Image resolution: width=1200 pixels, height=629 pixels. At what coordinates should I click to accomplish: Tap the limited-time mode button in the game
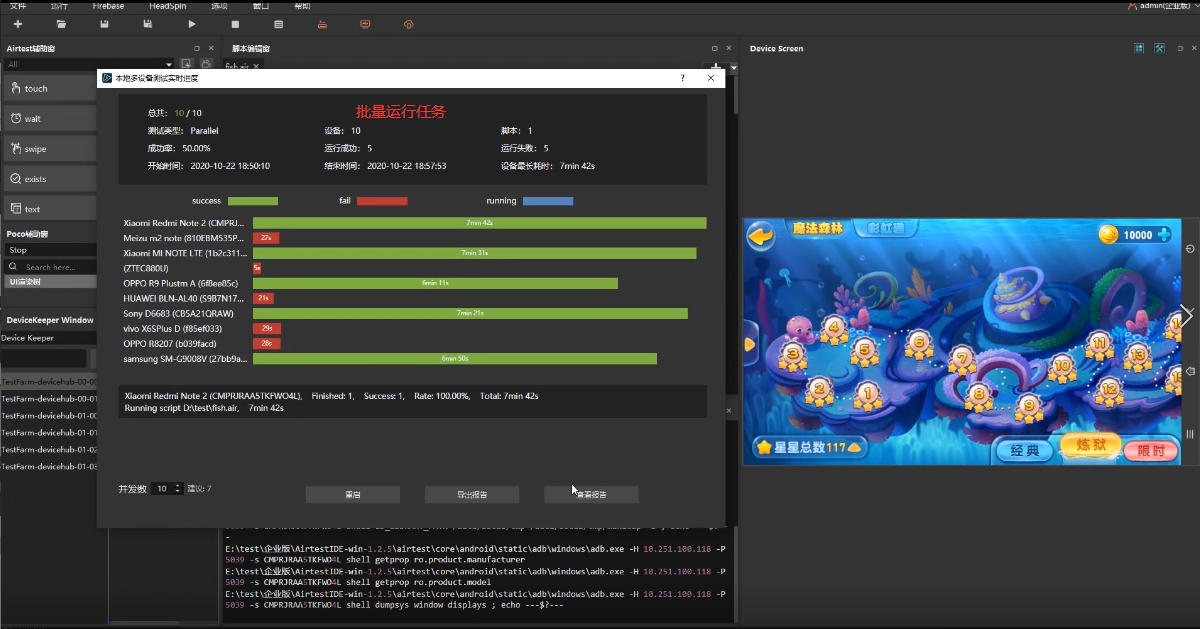1150,451
